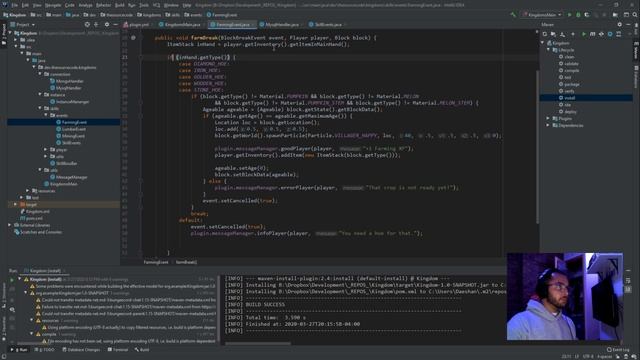Run Maven build green play icon
640x360 pixels.
click(584, 34)
